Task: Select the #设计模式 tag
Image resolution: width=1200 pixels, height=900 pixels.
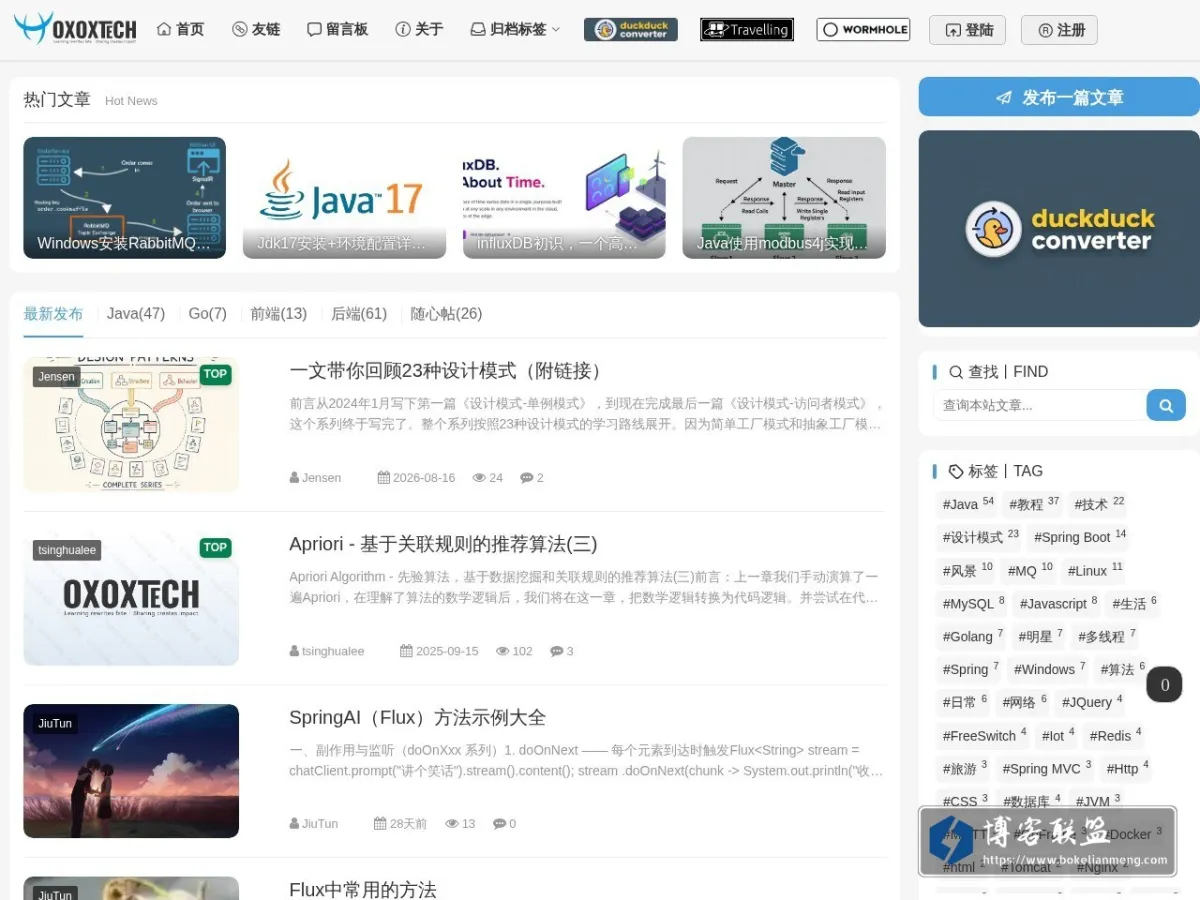Action: click(x=980, y=537)
